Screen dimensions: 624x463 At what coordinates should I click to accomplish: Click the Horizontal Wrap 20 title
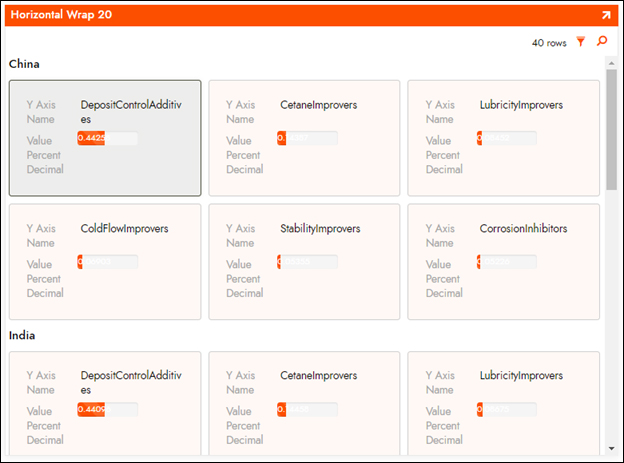point(61,15)
